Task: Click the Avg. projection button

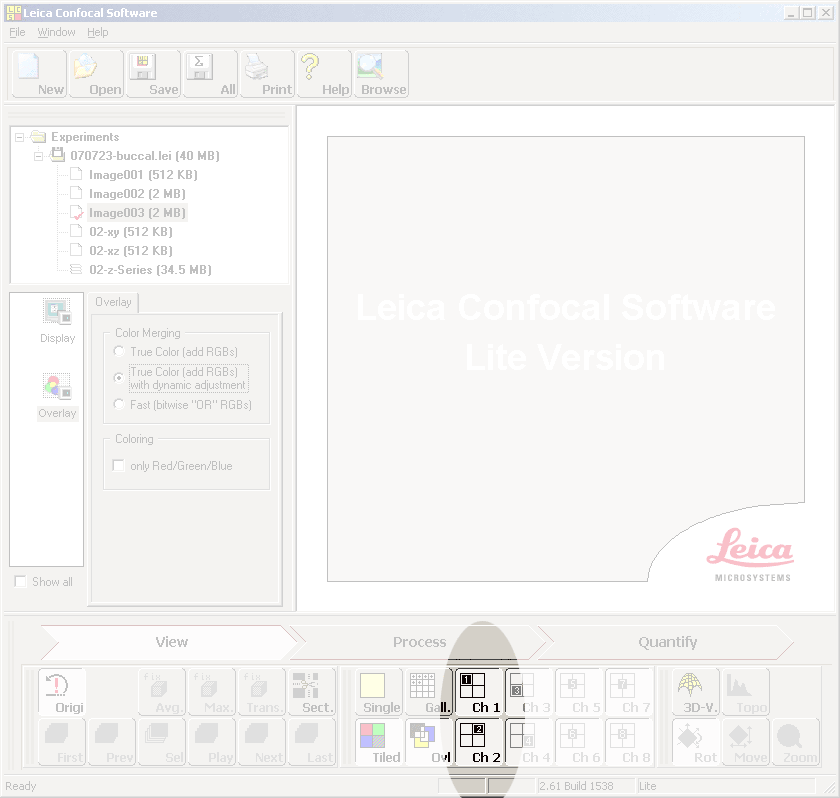Action: [162, 692]
